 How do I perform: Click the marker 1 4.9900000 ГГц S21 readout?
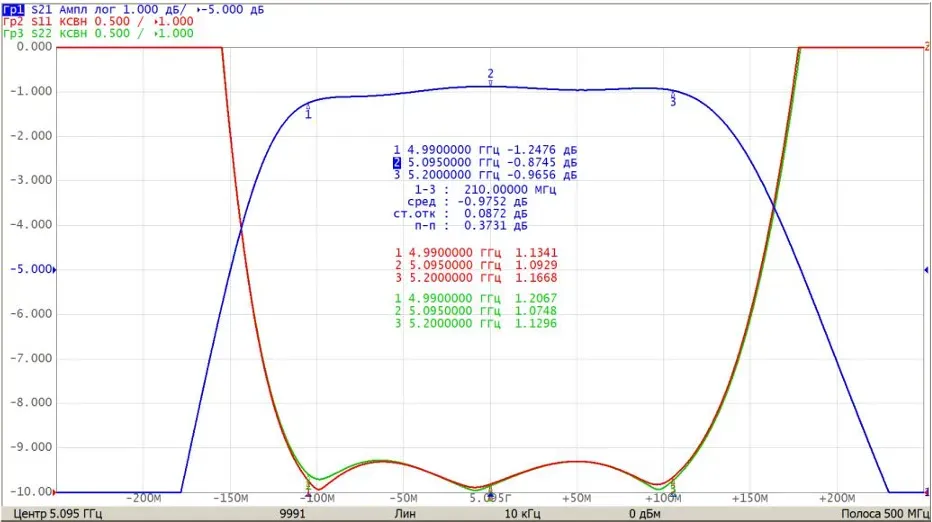tap(485, 150)
